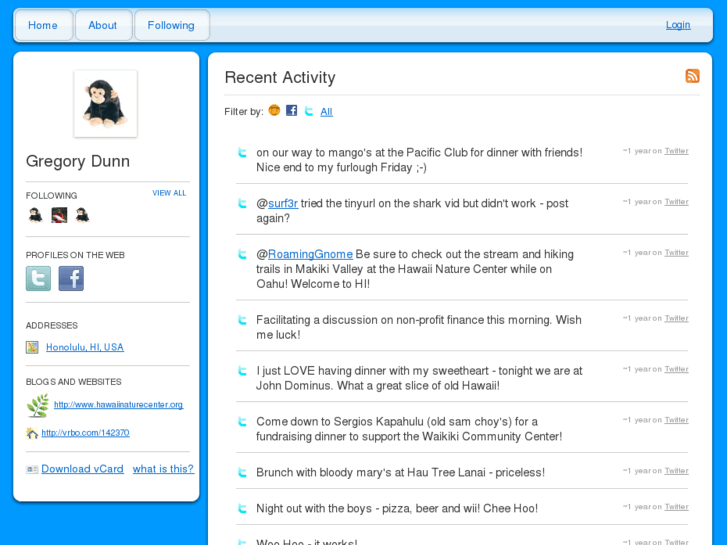Click Twitter icon beside mango's Pacific Club tweet
Viewport: 727px width, 545px height.
click(242, 153)
